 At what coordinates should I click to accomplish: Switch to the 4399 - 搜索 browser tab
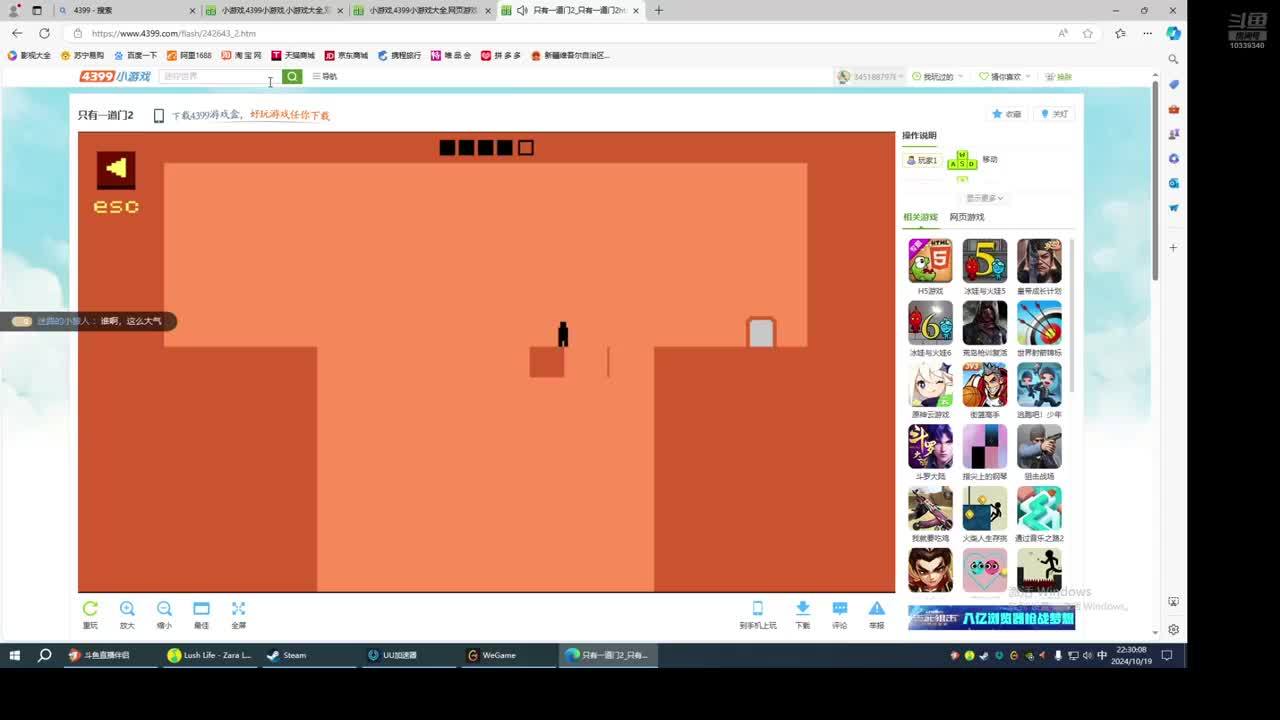[x=125, y=10]
